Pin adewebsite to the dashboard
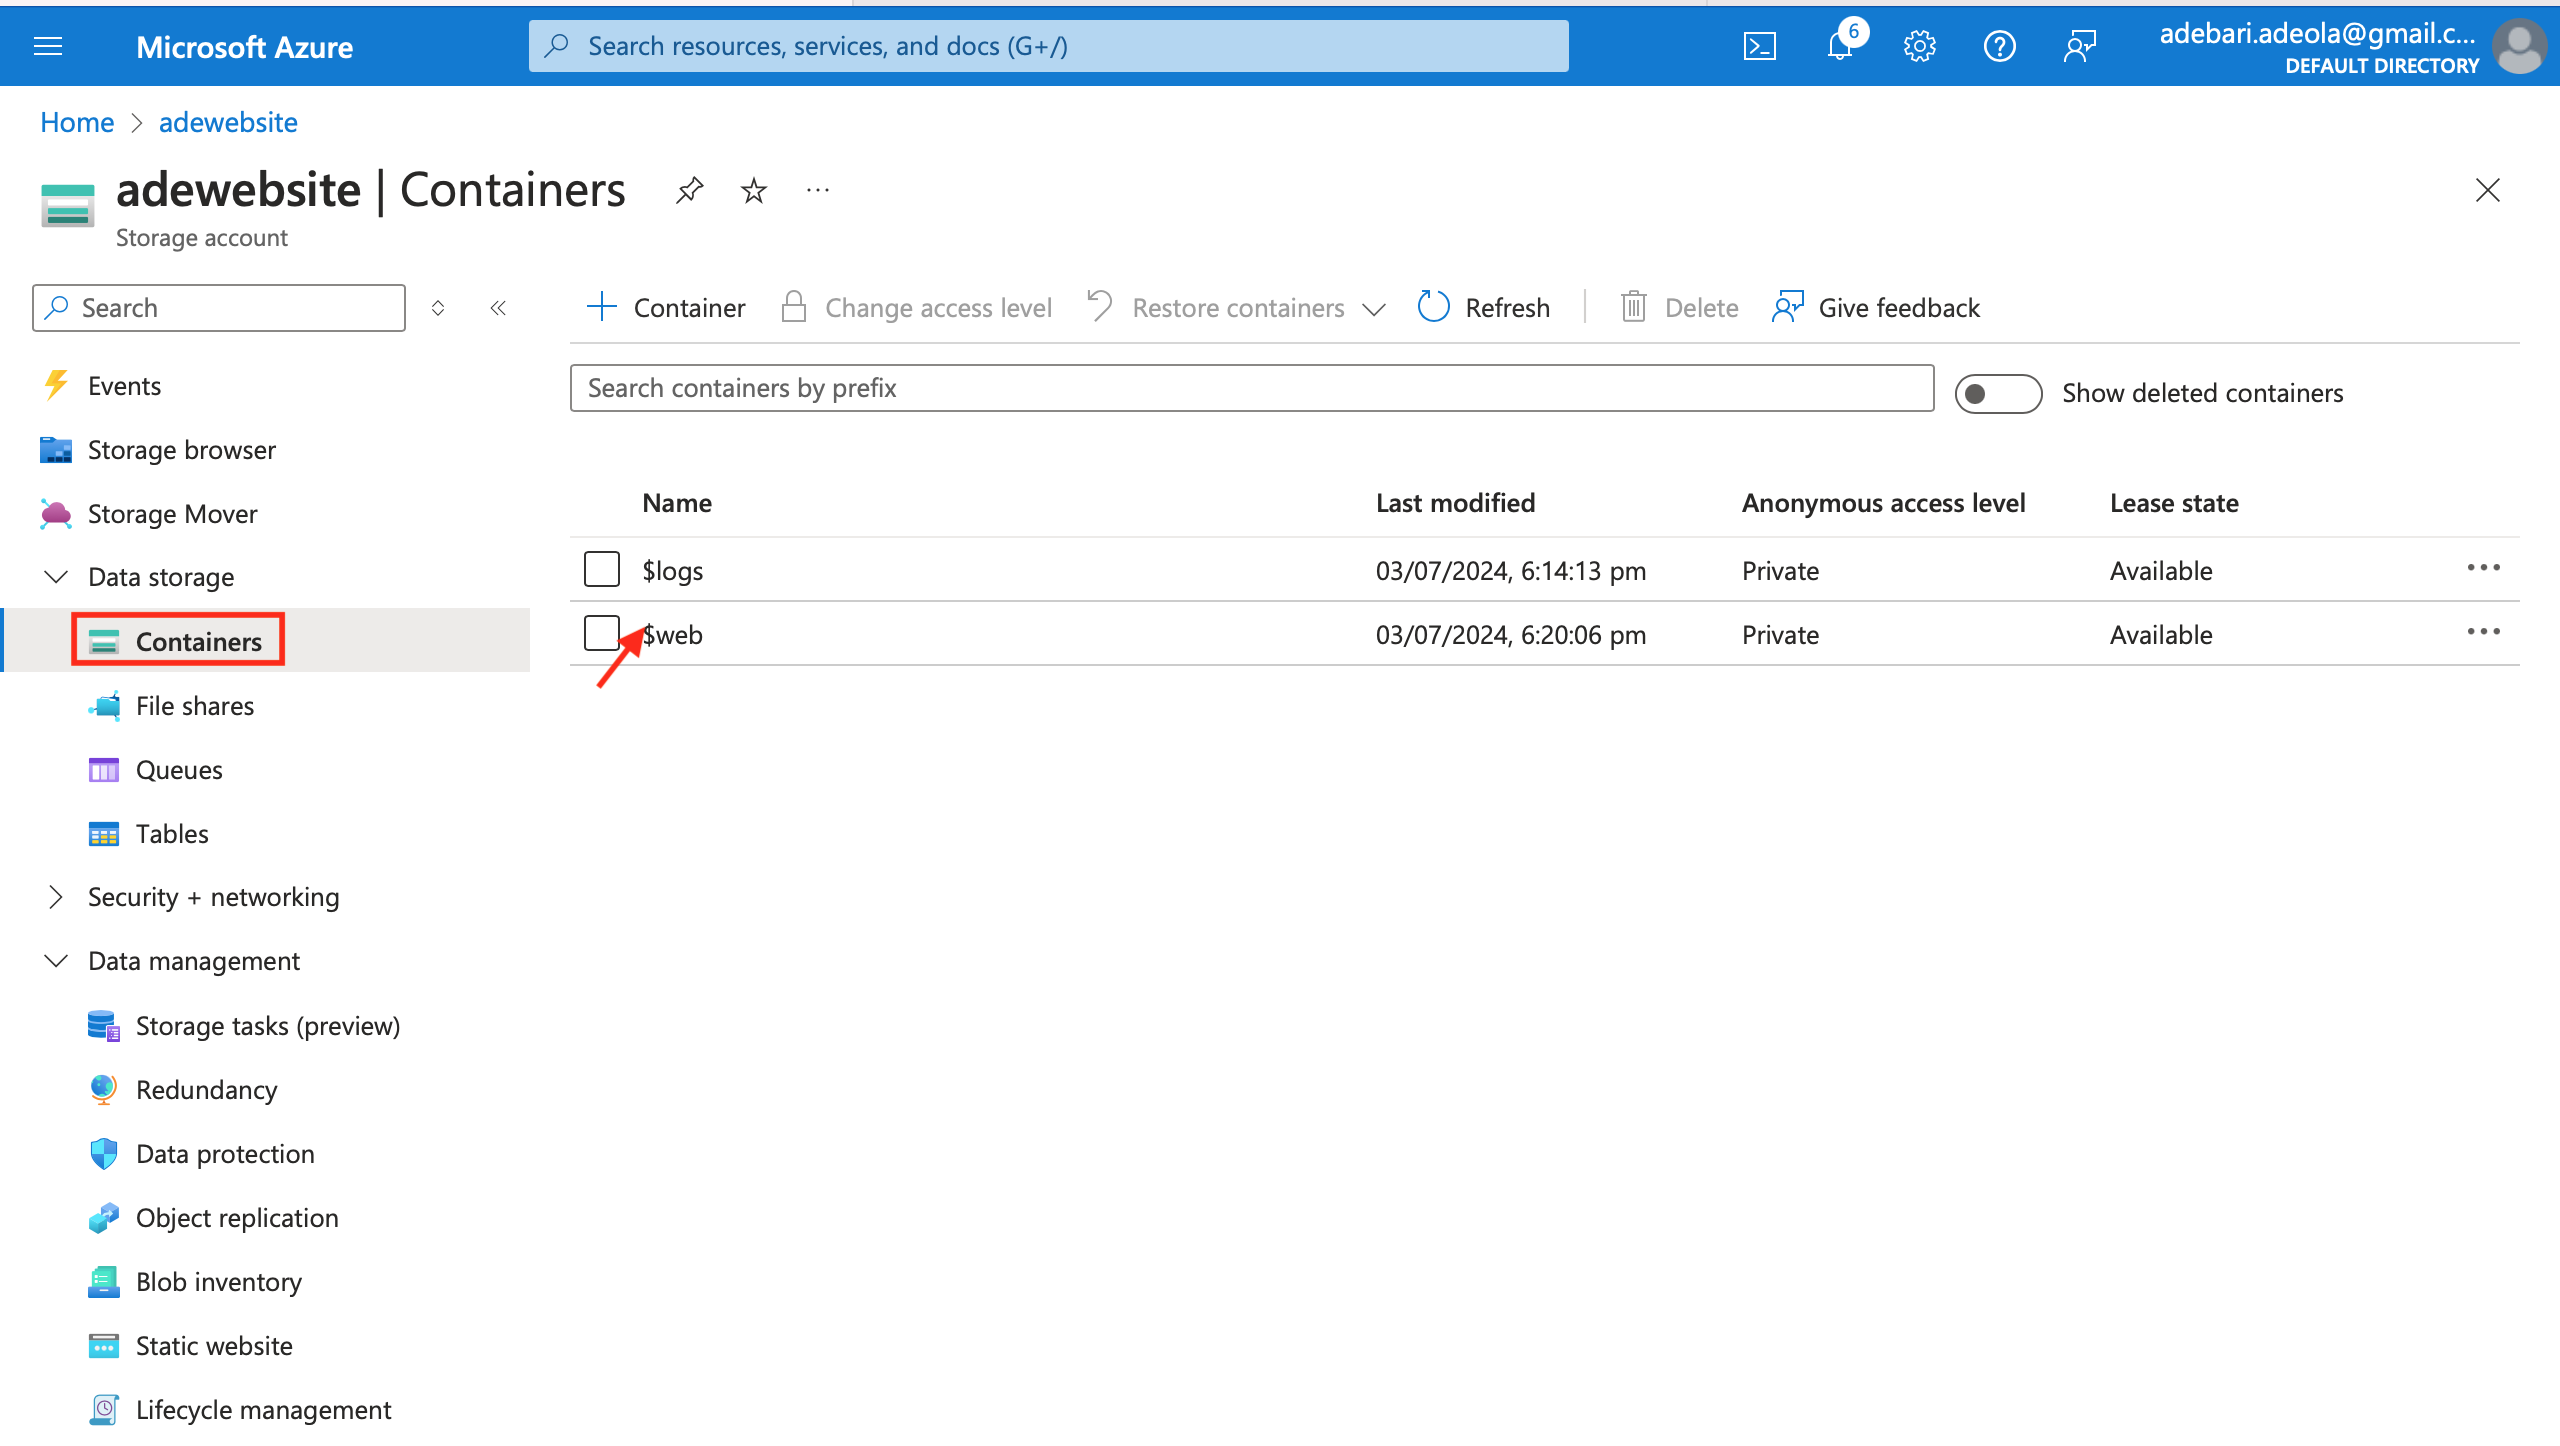 [689, 190]
